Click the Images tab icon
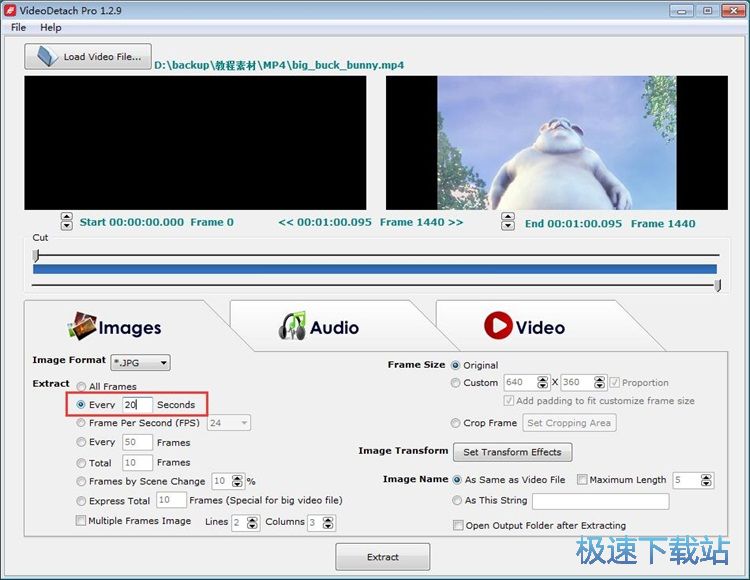The width and height of the screenshot is (750, 580). click(82, 327)
